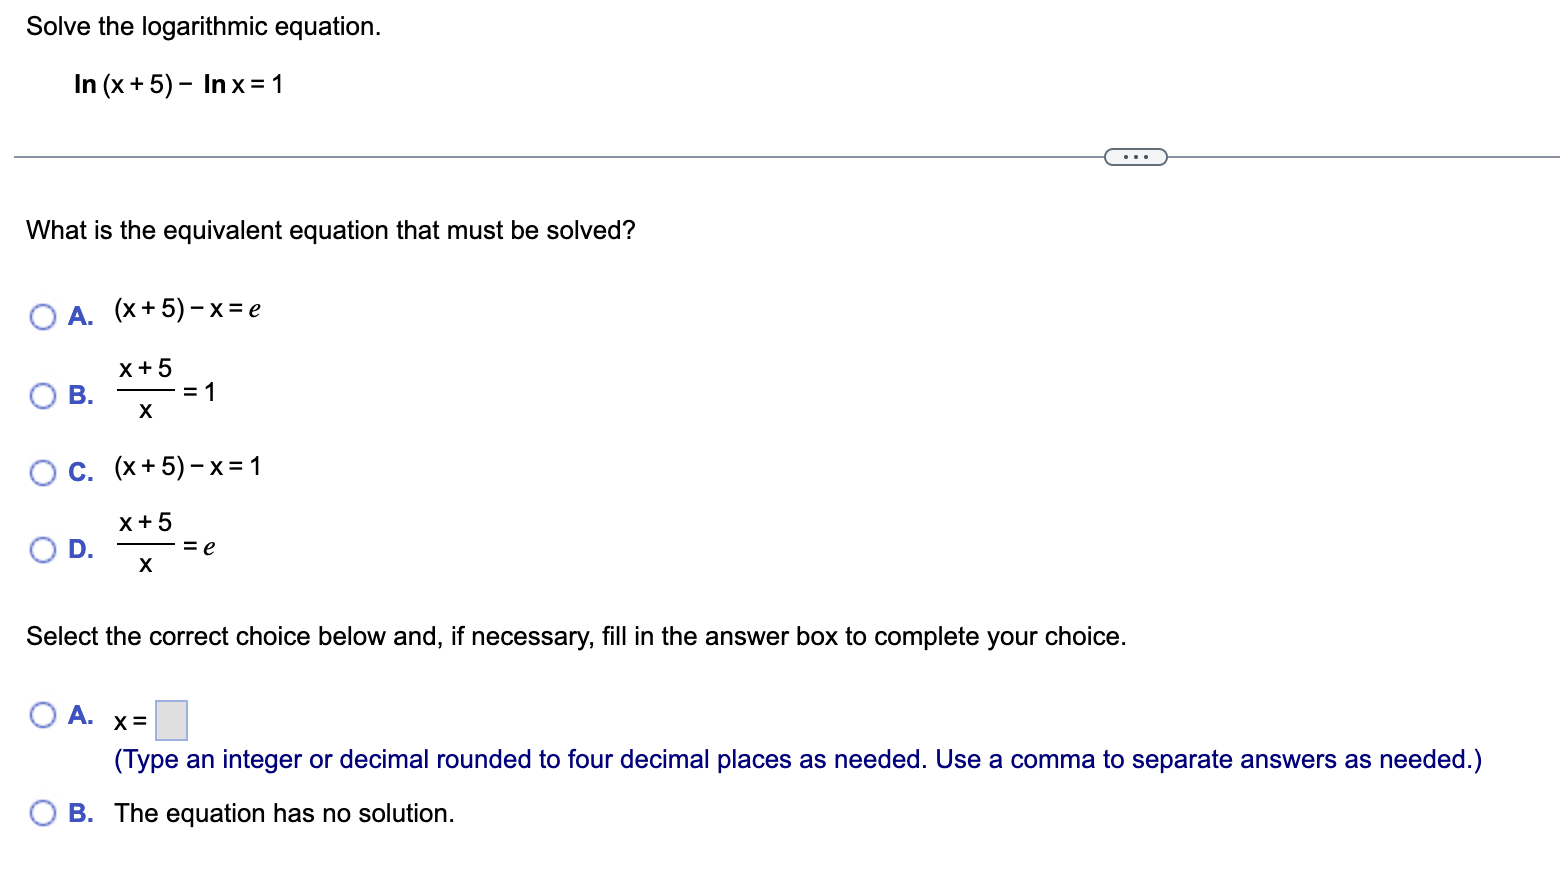Click 'What is the equivalent equation' prompt
Viewport: 1560px width, 876px height.
click(331, 230)
